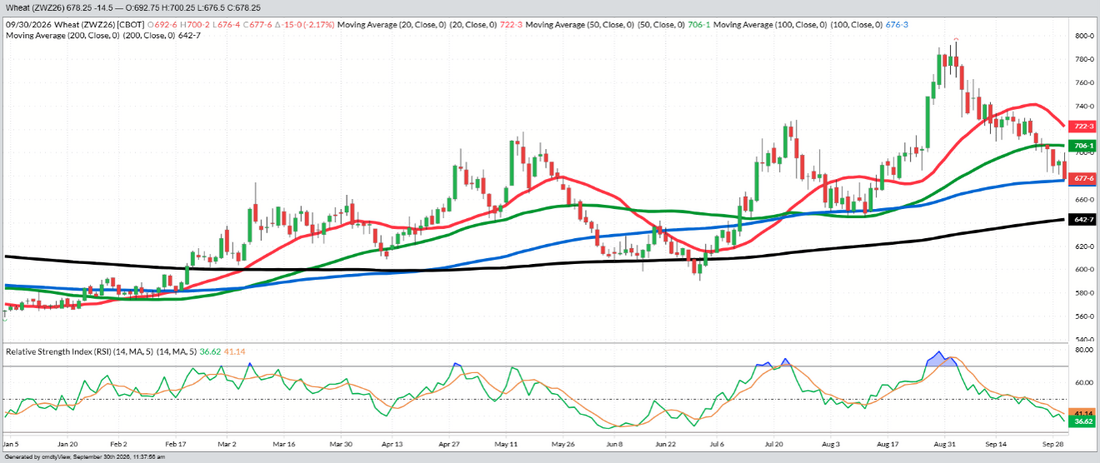The width and height of the screenshot is (1100, 463).
Task: Click the Aug 31 date label
Action: (944, 444)
